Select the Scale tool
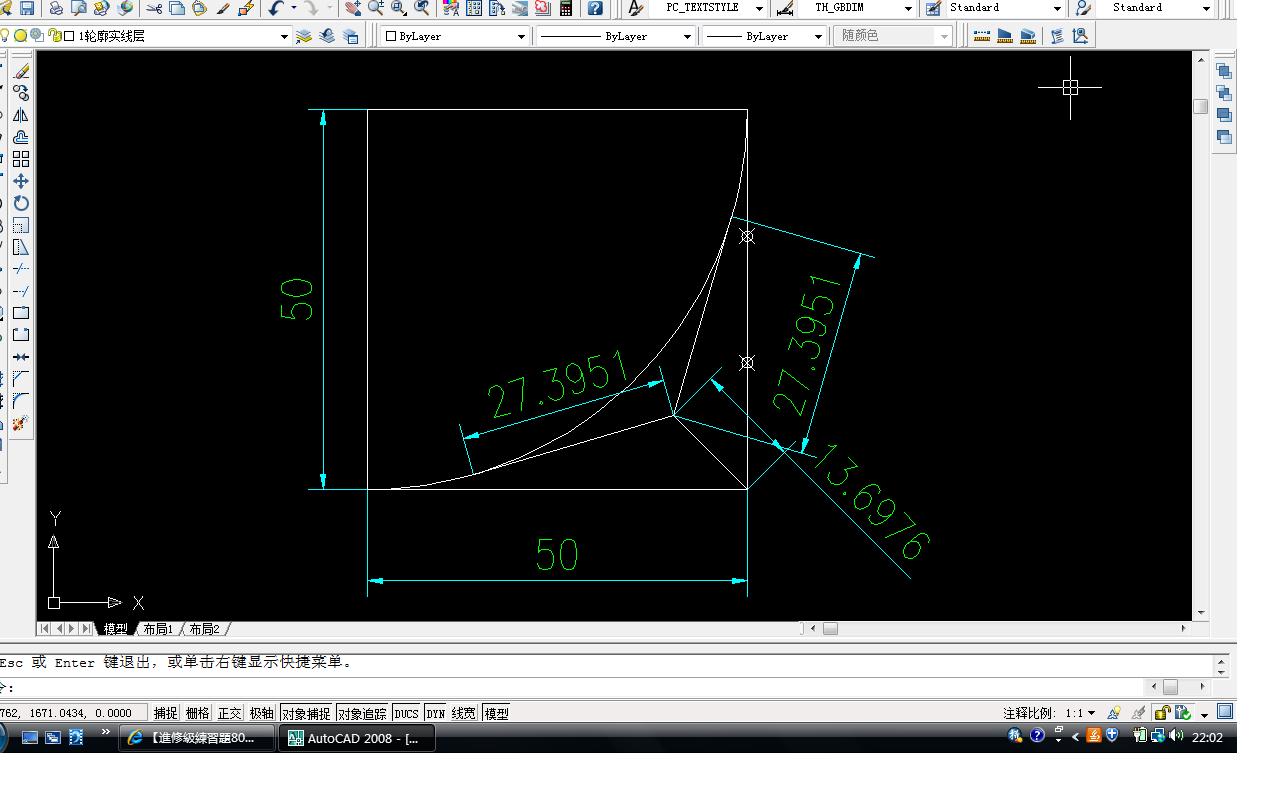 [x=20, y=225]
